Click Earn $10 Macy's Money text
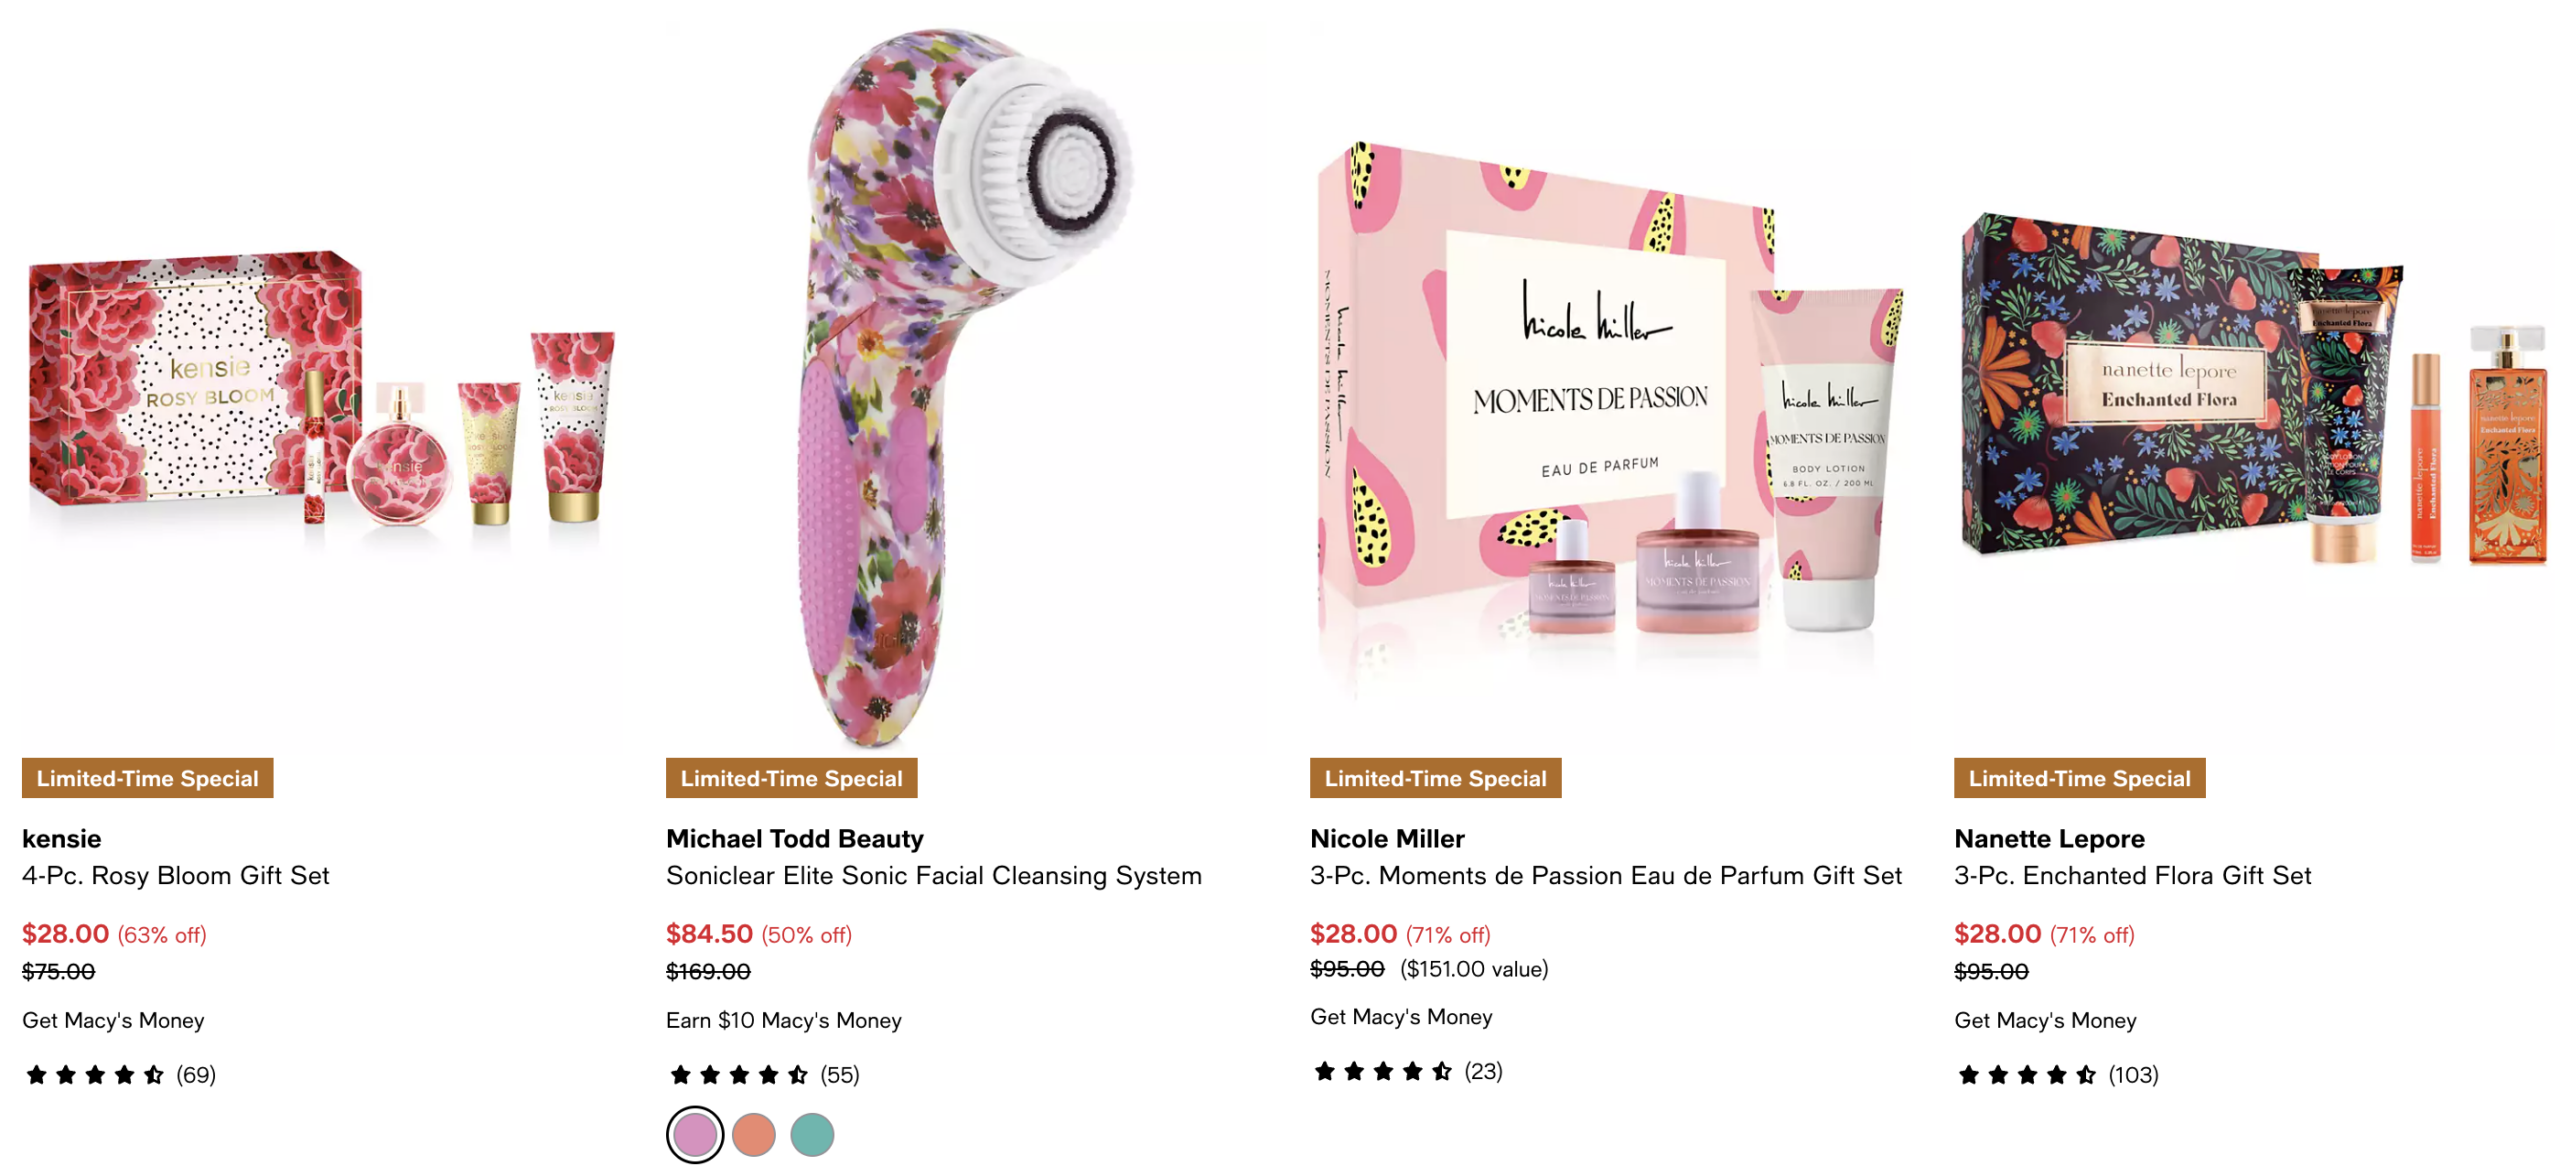2560x1166 pixels. tap(783, 1020)
